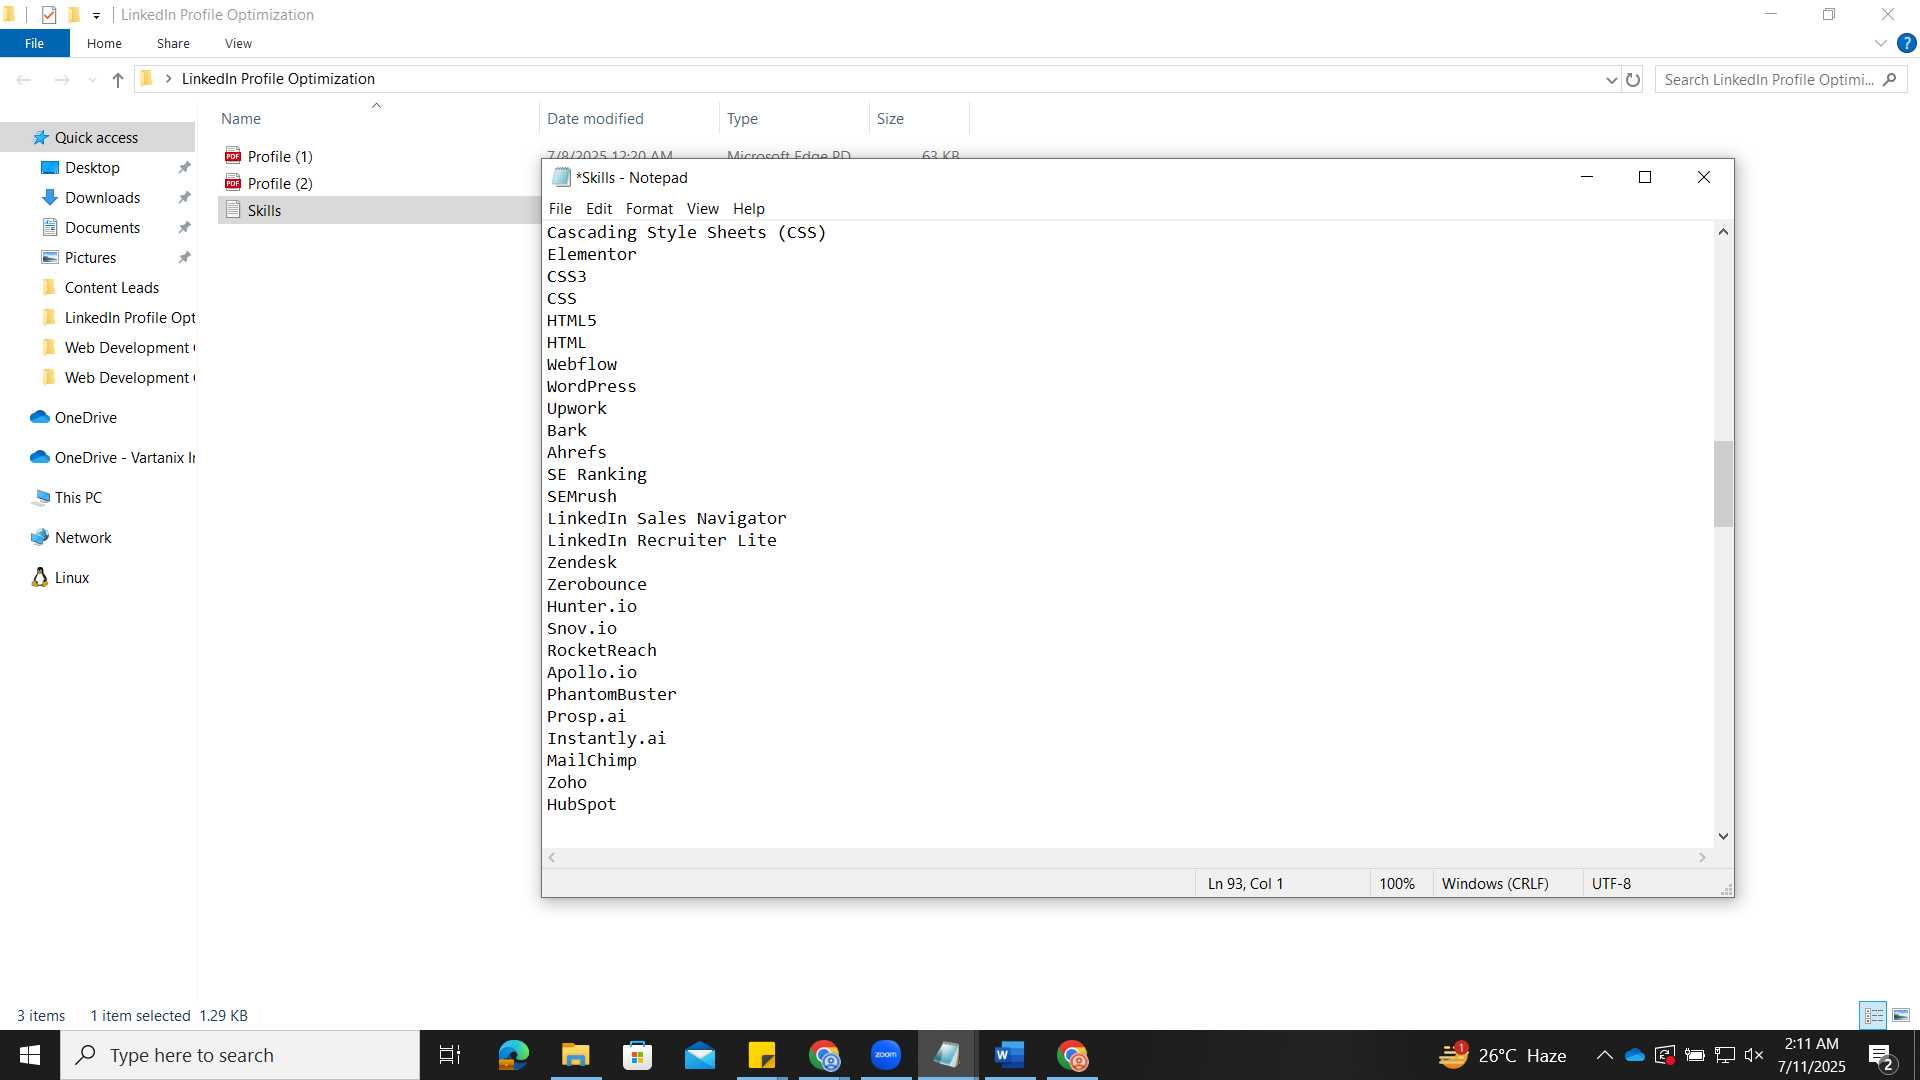Click Notepad scroll up arrow
The height and width of the screenshot is (1080, 1920).
[1723, 231]
